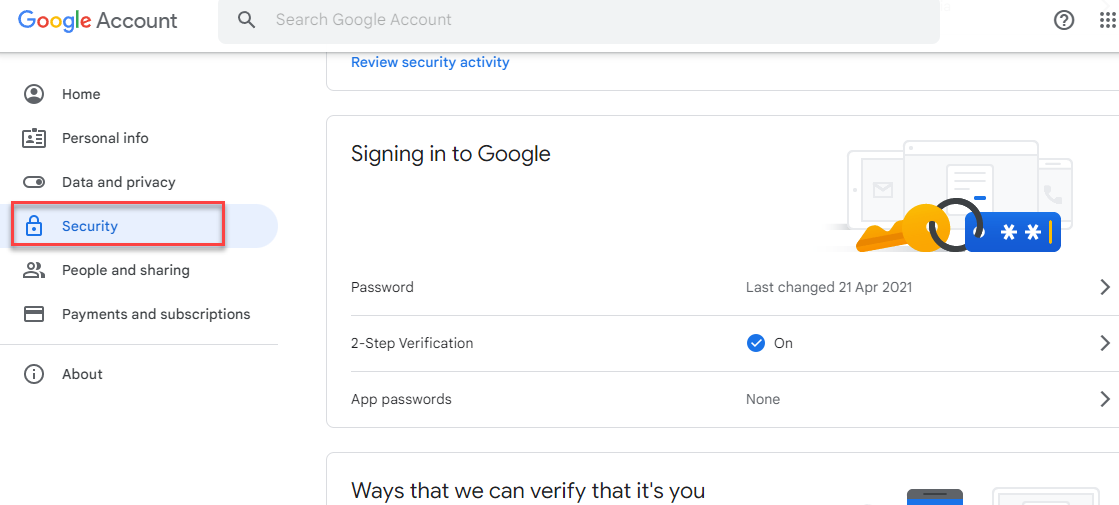Expand the 2-Step Verification row chevron
The width and height of the screenshot is (1119, 505).
(x=1105, y=343)
